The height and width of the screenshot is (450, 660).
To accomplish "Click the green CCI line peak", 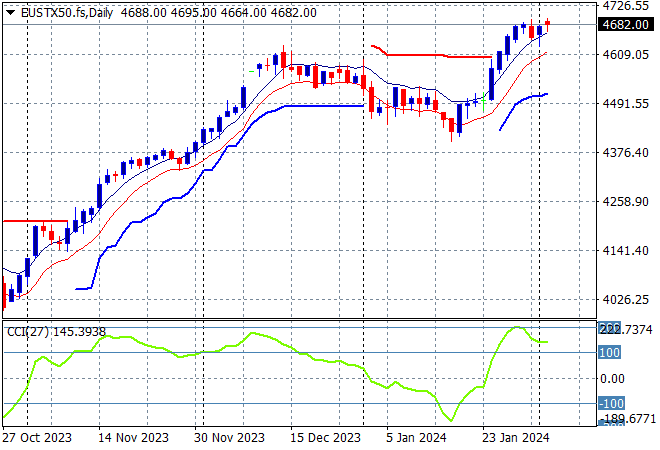I will [516, 327].
